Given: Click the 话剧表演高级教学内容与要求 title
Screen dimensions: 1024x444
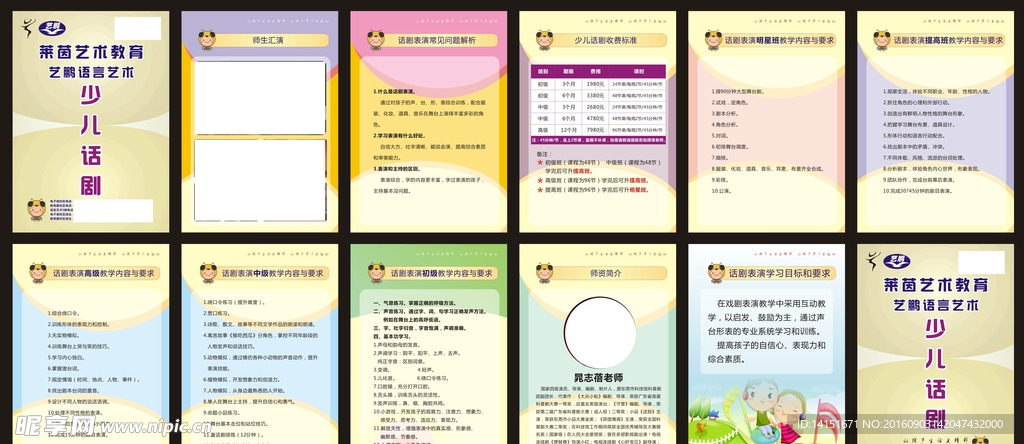Looking at the screenshot, I should click(x=103, y=274).
